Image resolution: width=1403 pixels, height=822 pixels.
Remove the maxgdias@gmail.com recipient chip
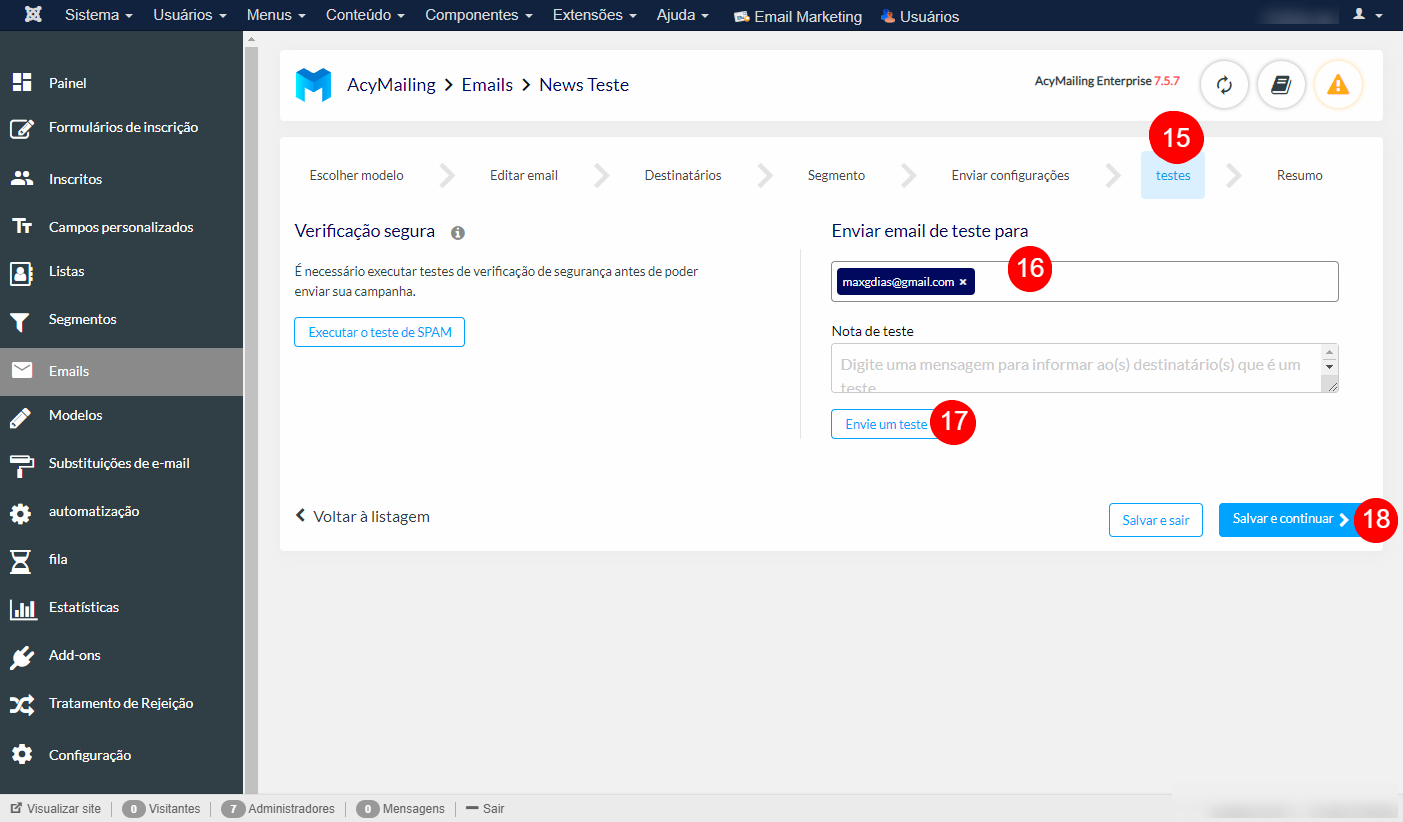[963, 281]
